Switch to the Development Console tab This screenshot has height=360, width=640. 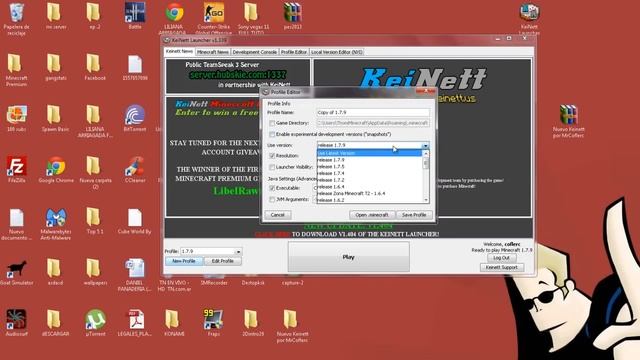(254, 52)
